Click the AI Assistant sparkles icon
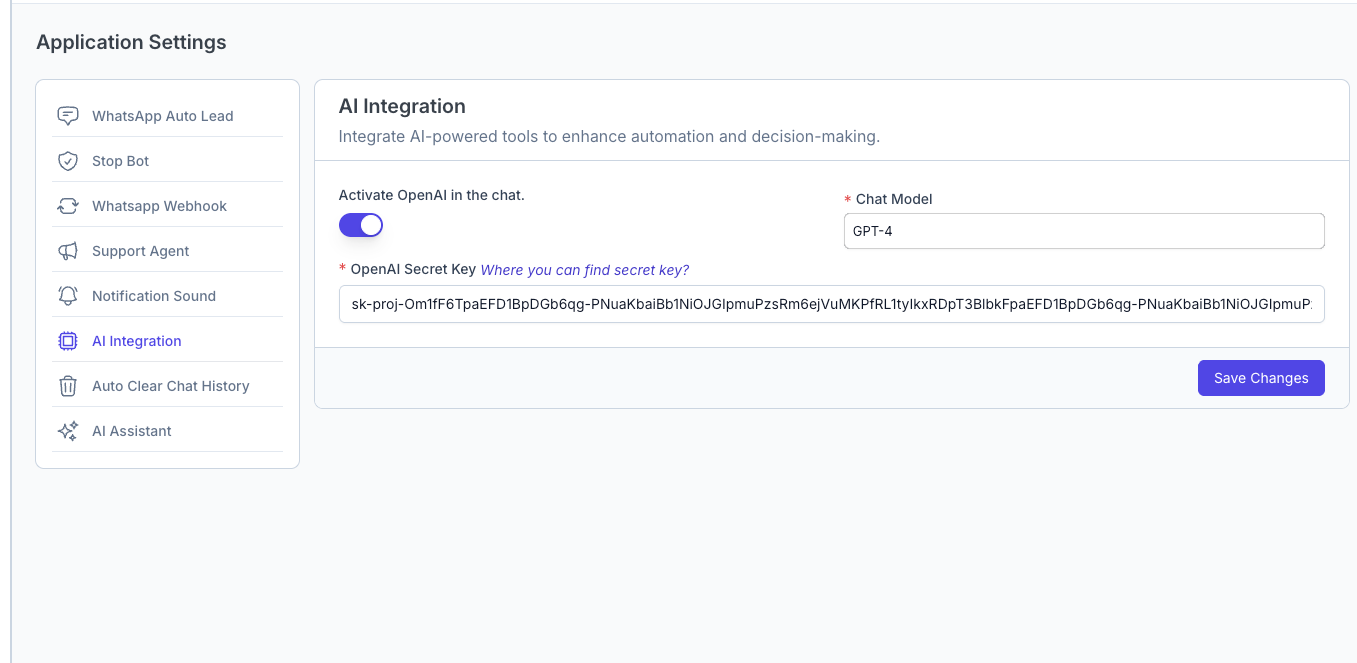 (67, 430)
